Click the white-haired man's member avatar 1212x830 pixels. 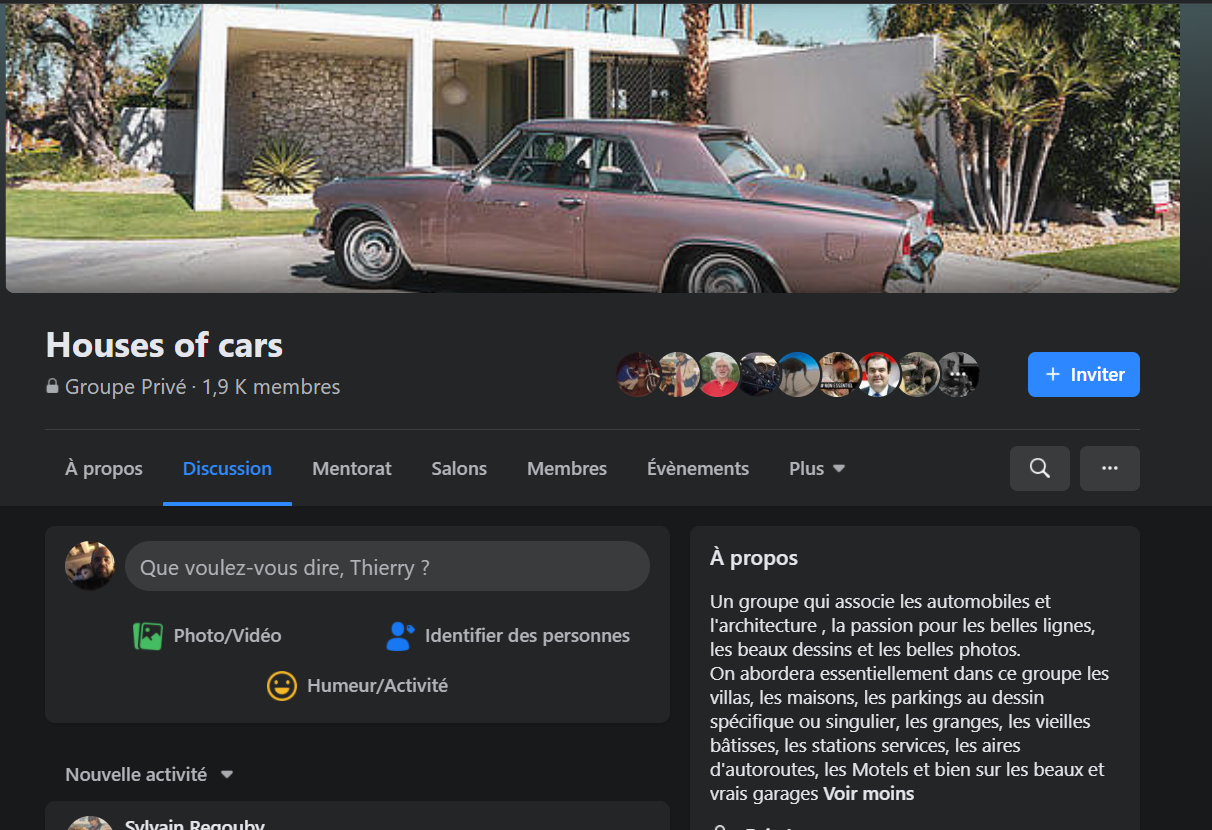pos(719,375)
